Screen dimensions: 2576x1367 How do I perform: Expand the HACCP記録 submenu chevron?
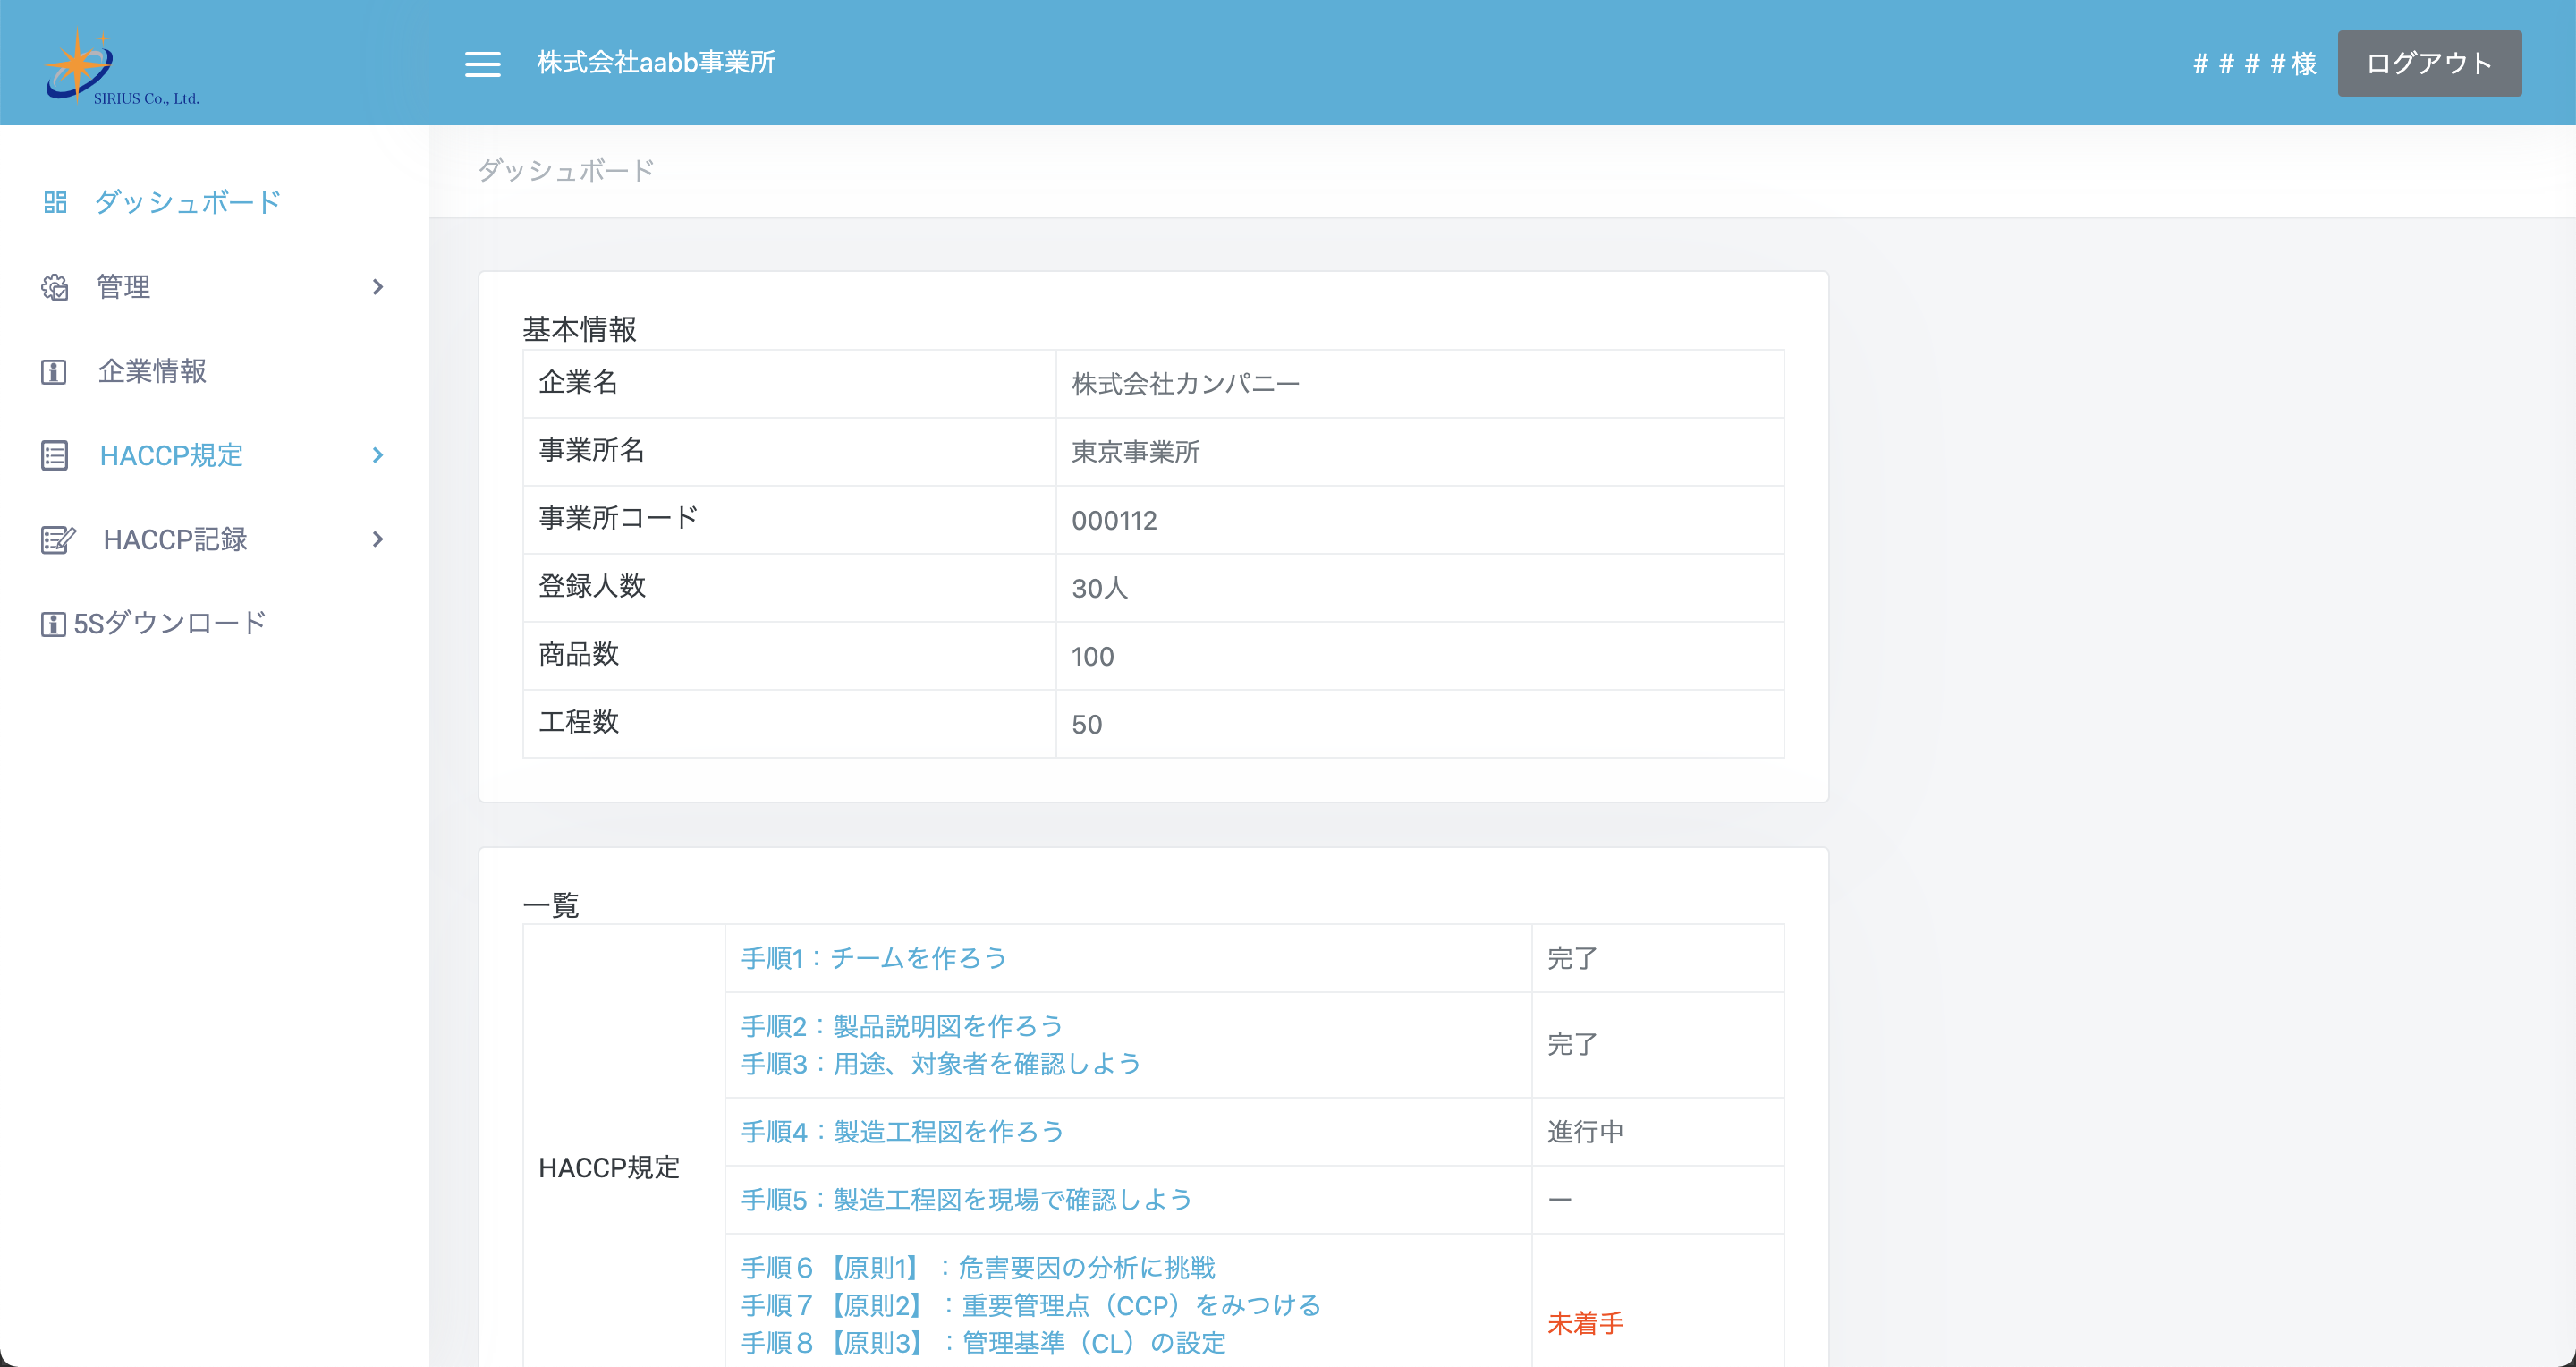377,540
